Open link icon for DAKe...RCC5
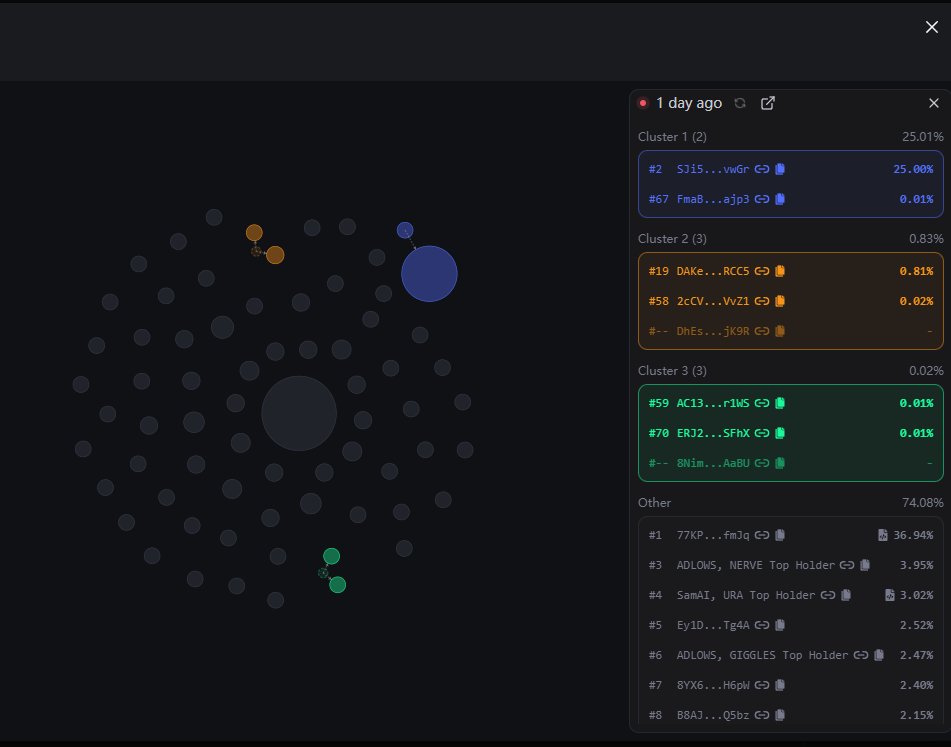The image size is (951, 747). pos(762,271)
